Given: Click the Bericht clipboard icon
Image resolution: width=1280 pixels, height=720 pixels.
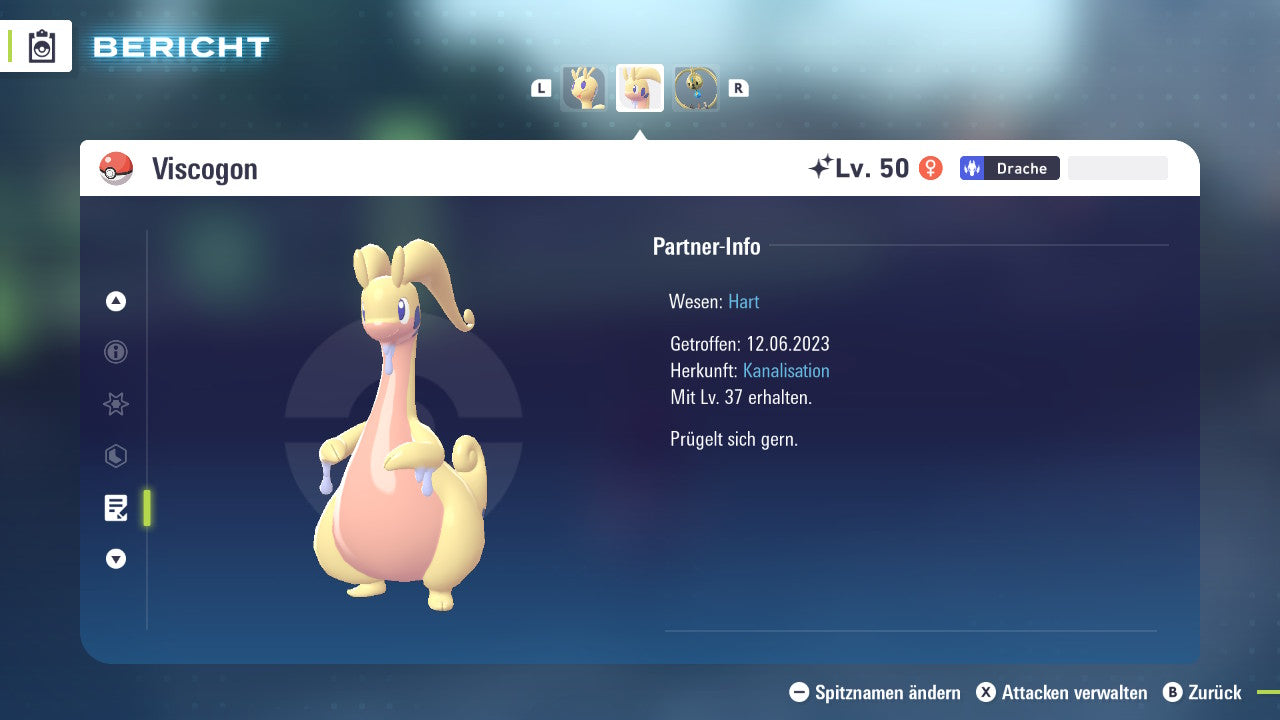Looking at the screenshot, I should point(42,46).
